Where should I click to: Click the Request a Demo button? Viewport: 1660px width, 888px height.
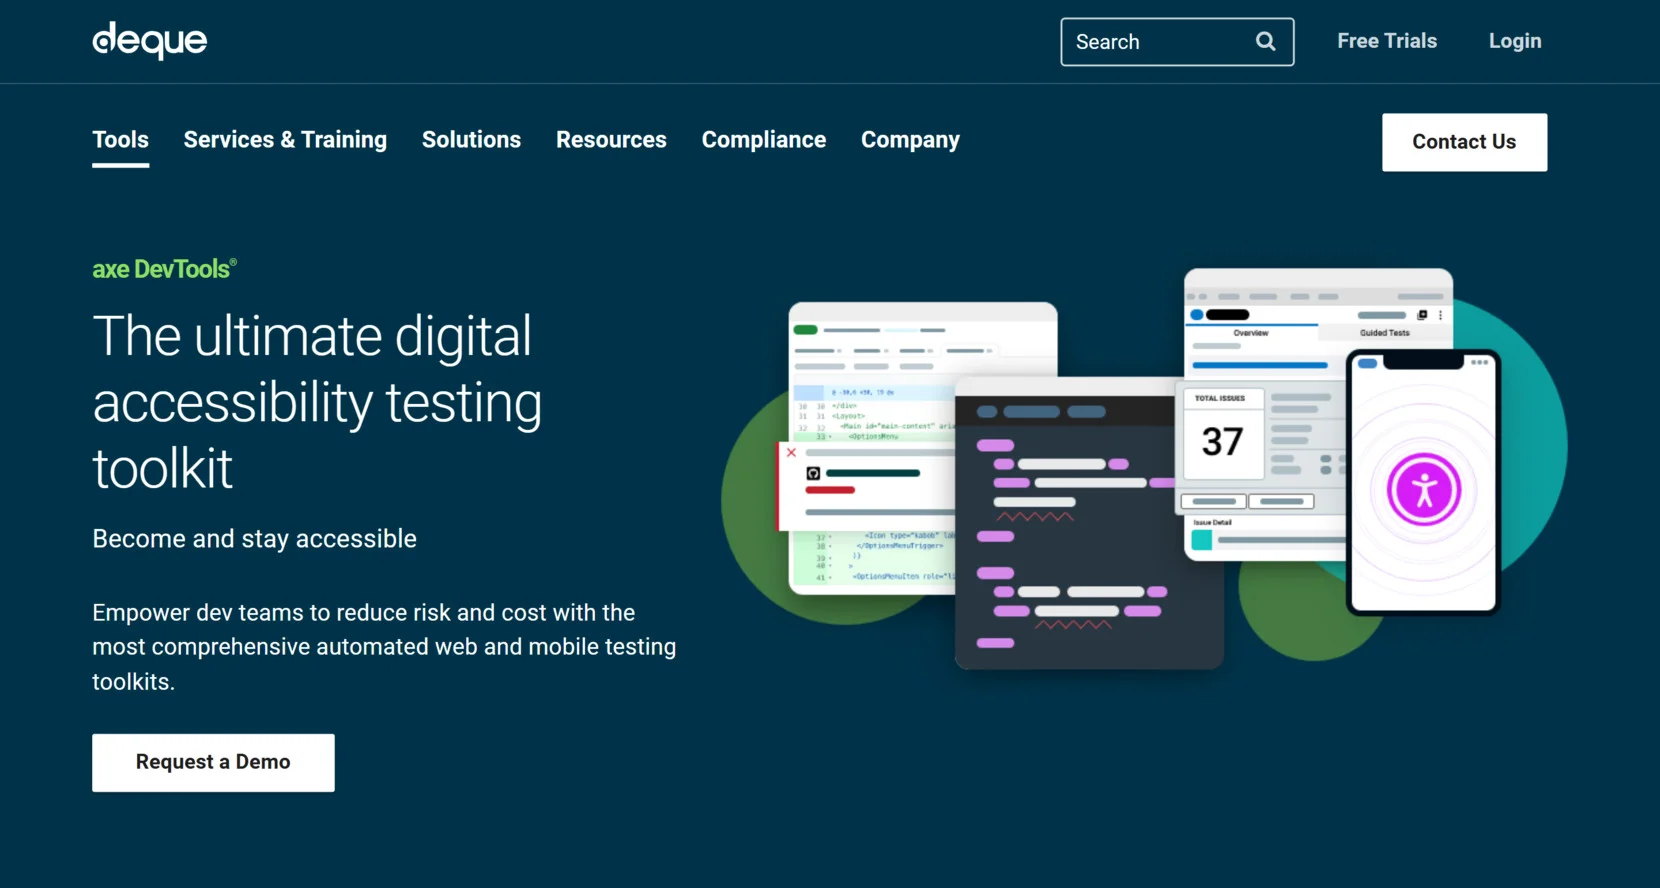click(213, 762)
